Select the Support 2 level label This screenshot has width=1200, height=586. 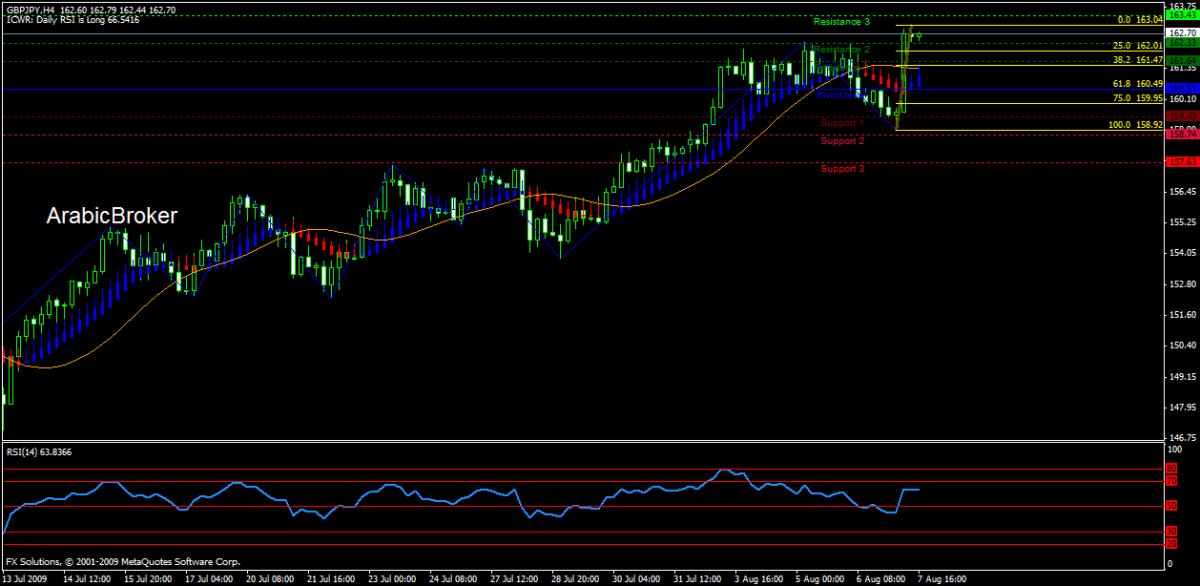click(x=842, y=141)
